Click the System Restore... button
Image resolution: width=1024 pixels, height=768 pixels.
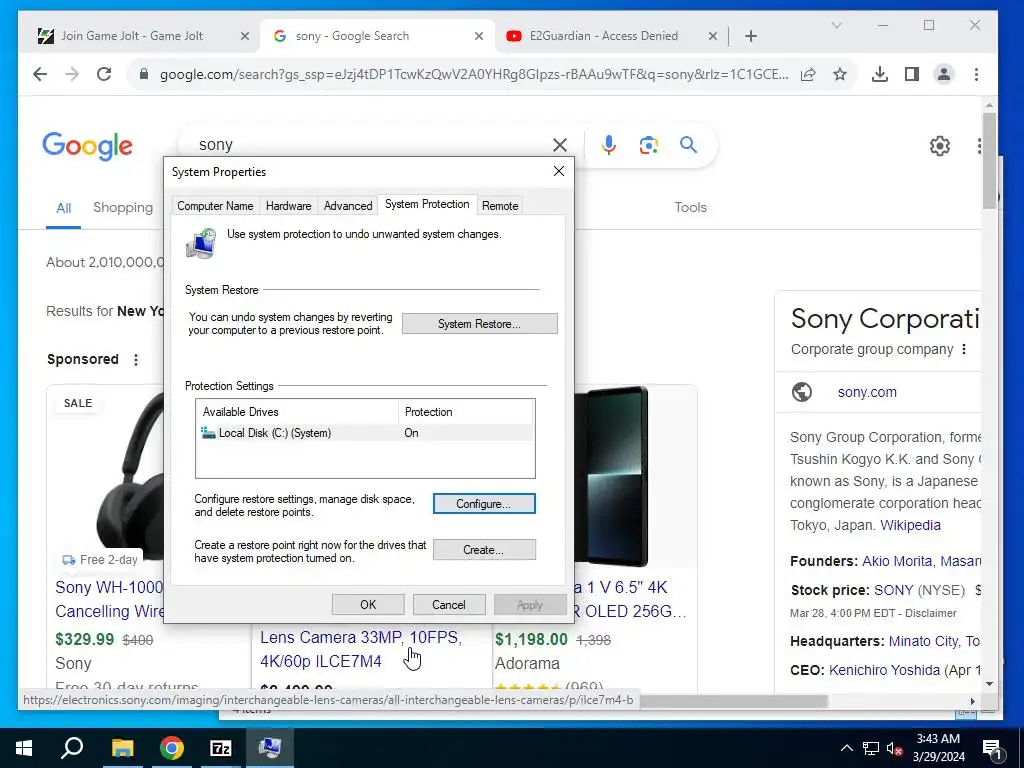coord(479,324)
